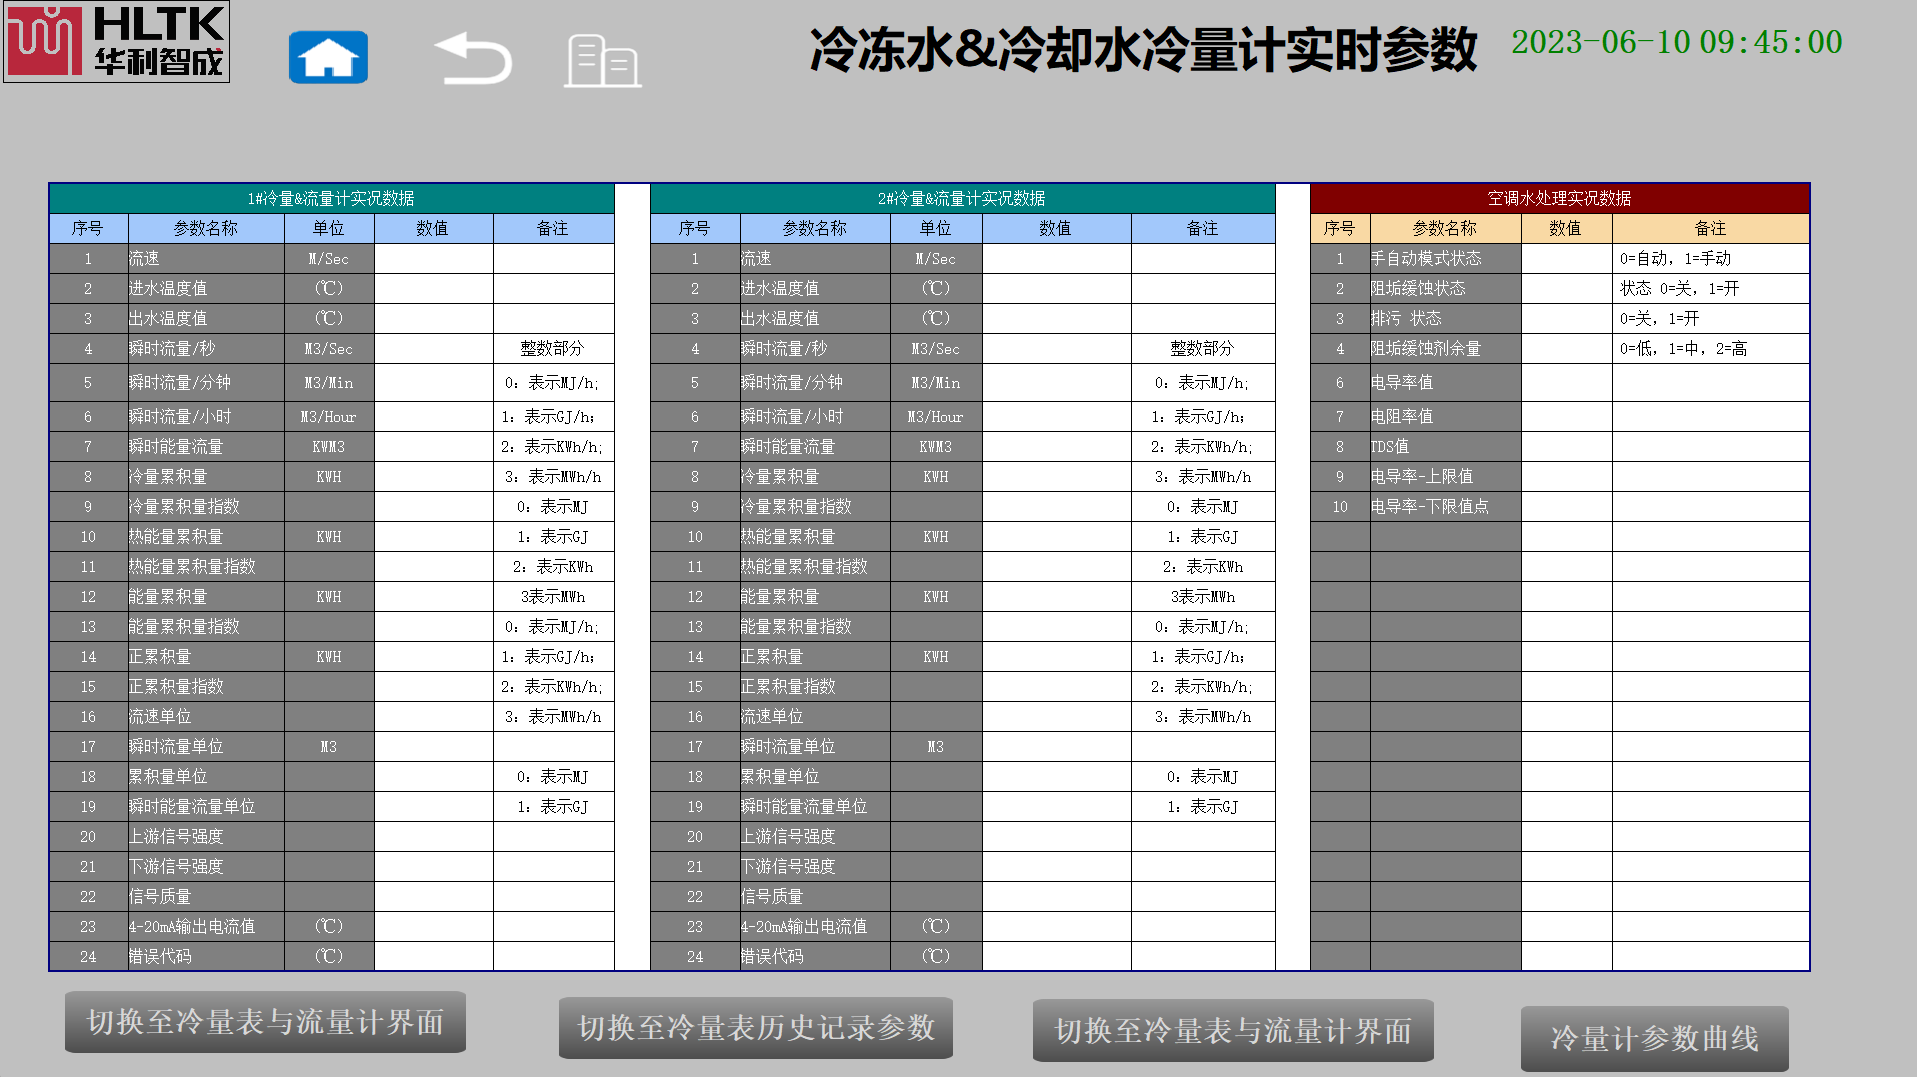Toggle the 排污 状态 value field
The image size is (1917, 1077).
(x=1566, y=318)
